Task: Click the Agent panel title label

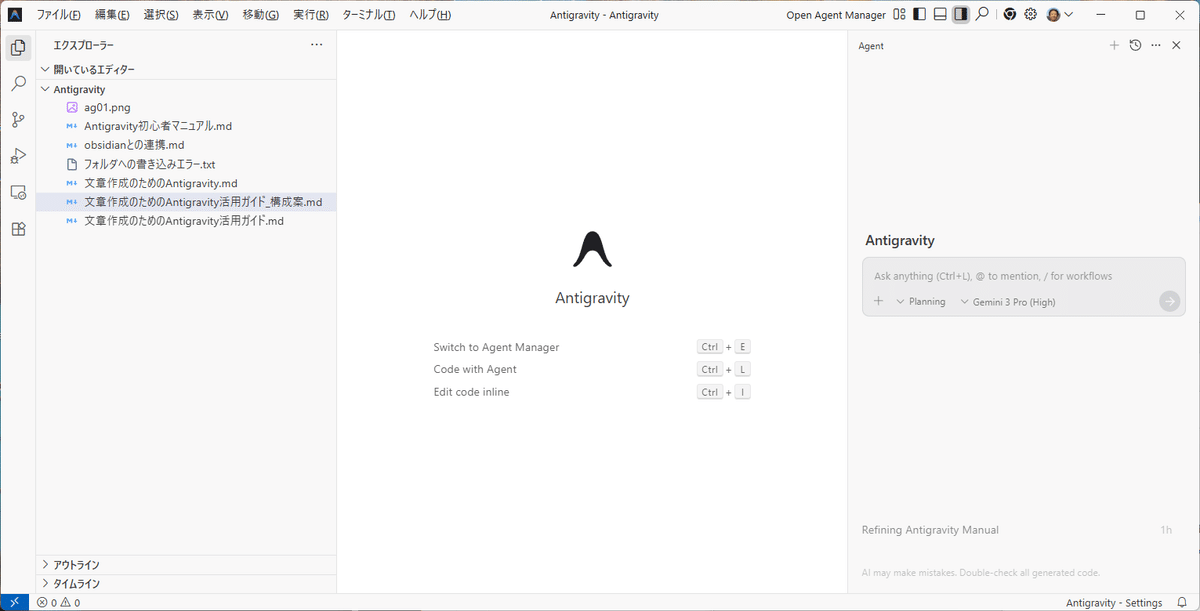Action: [871, 46]
